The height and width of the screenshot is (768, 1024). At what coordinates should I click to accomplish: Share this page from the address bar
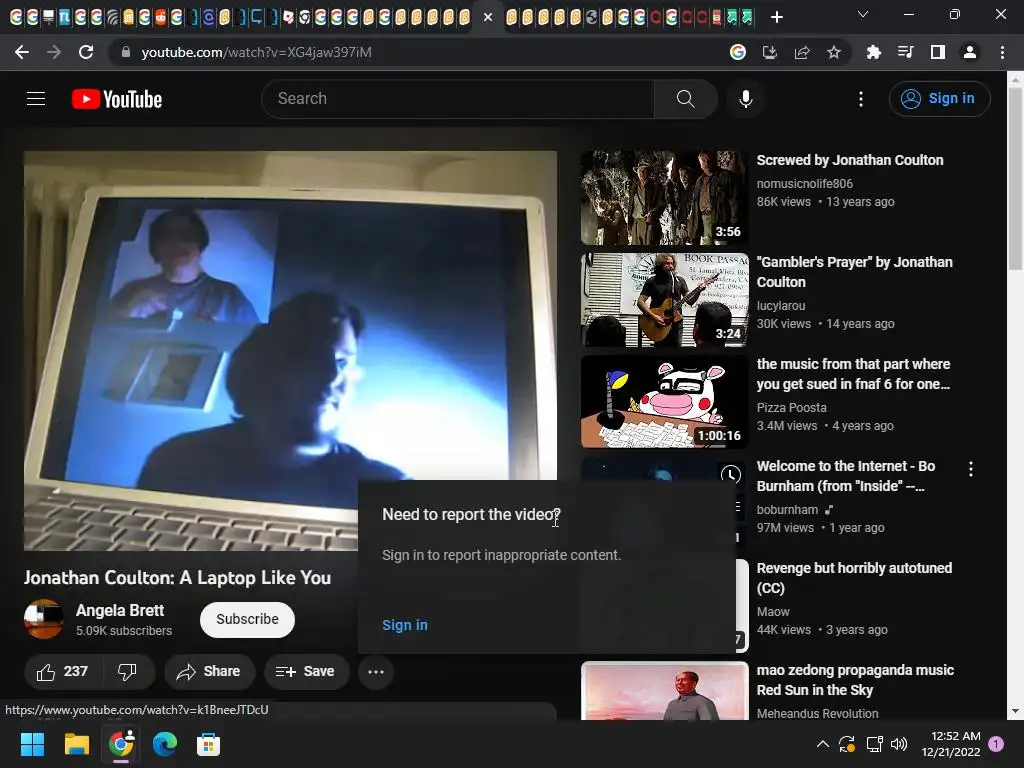(x=802, y=52)
